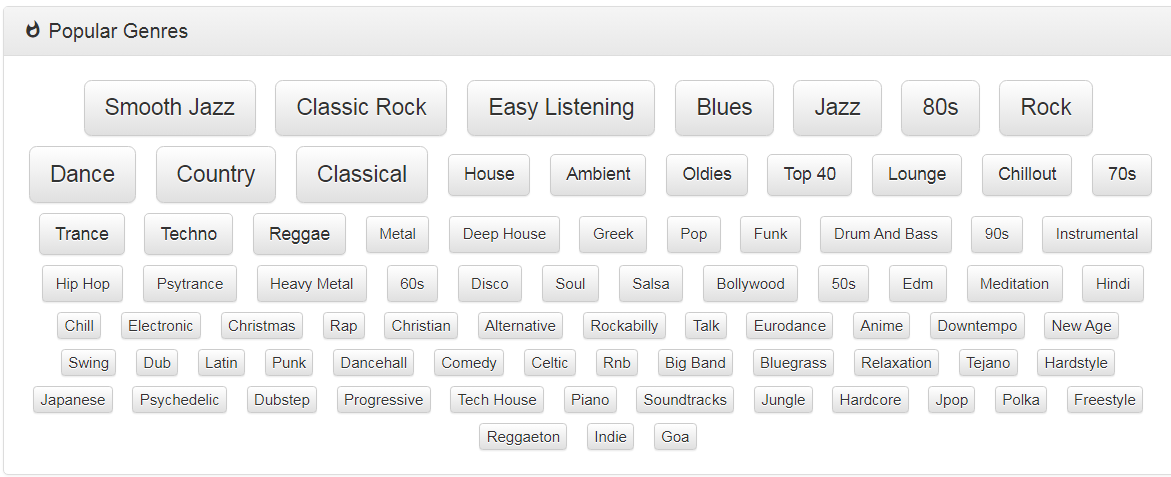Image resolution: width=1171 pixels, height=477 pixels.
Task: Open the Heavy Metal genre
Action: pyautogui.click(x=312, y=284)
